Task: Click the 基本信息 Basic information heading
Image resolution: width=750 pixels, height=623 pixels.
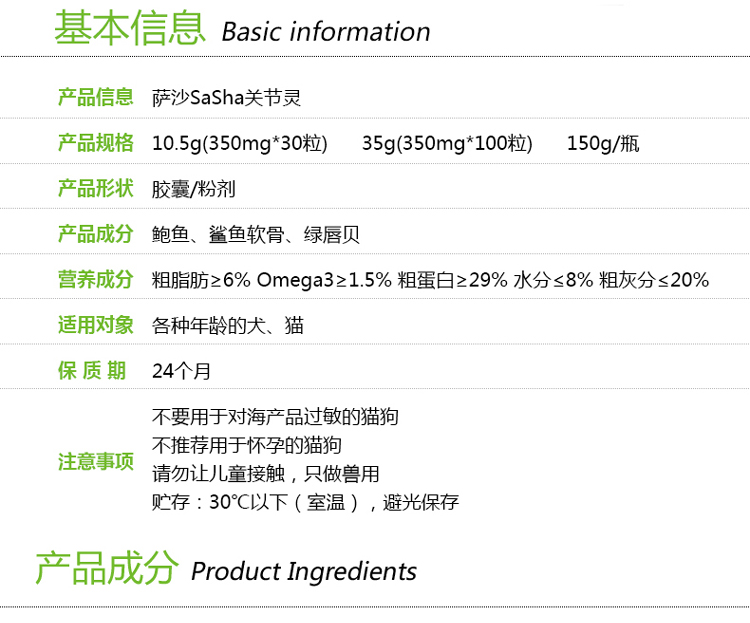Action: coord(242,29)
